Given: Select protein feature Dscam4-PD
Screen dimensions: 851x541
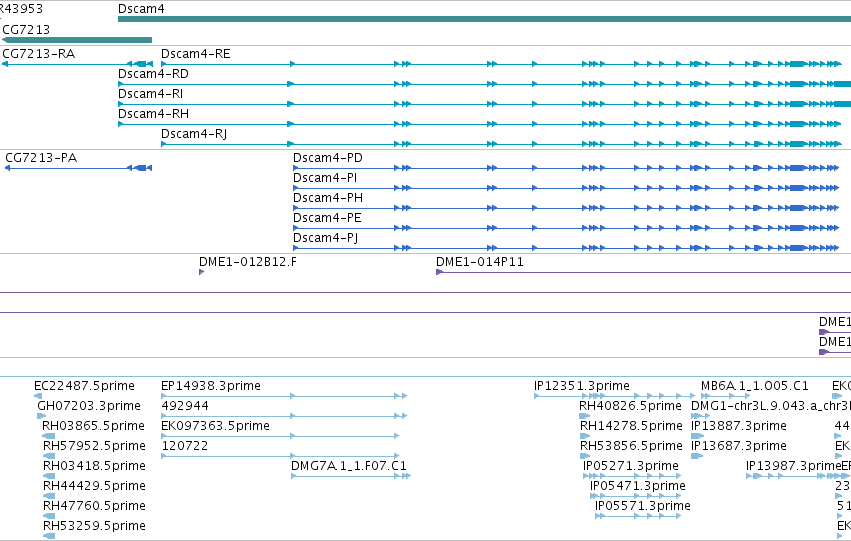Looking at the screenshot, I should 328,158.
